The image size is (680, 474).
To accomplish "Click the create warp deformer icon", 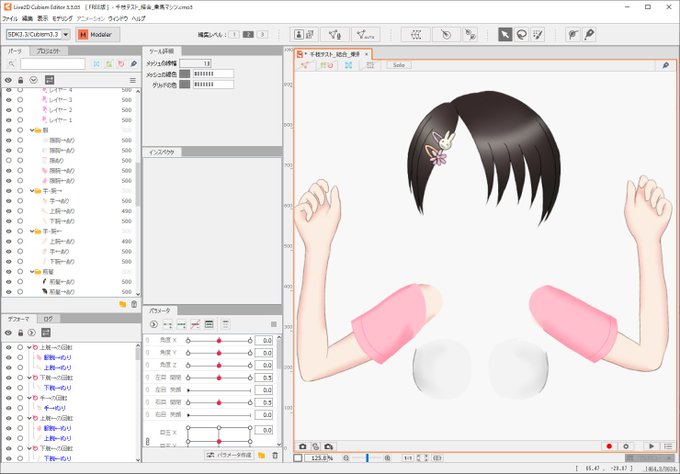I will coord(416,34).
